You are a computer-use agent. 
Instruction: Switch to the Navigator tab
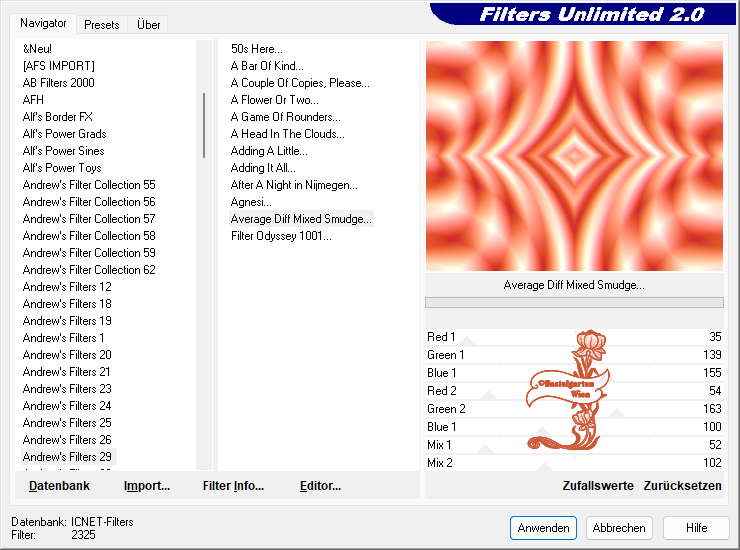tap(43, 23)
